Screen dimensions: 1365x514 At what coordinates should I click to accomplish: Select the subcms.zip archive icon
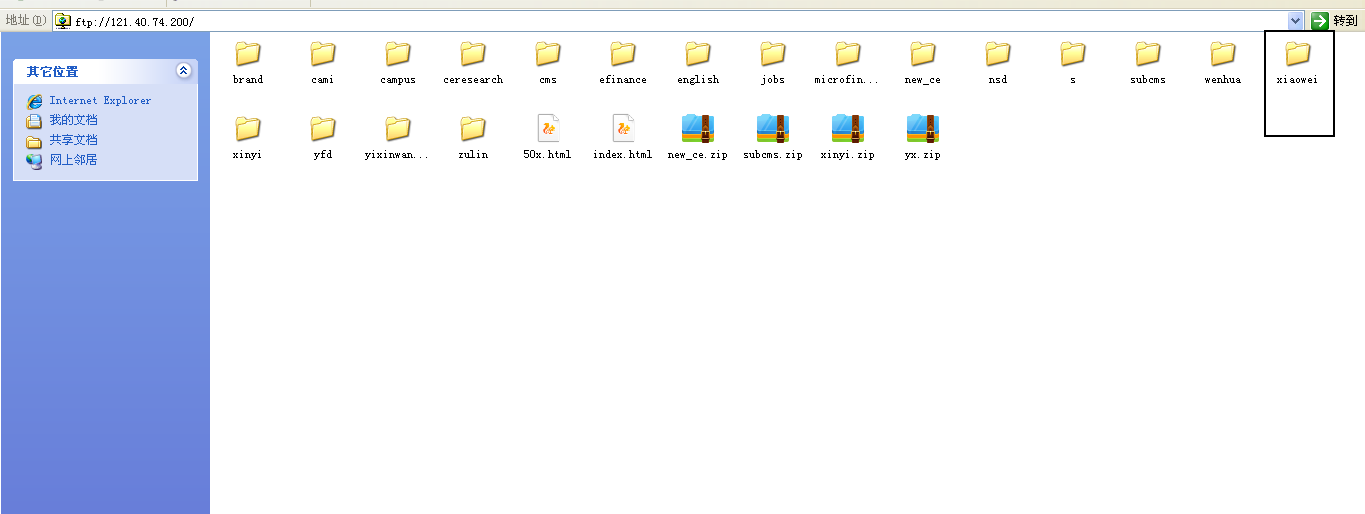773,128
